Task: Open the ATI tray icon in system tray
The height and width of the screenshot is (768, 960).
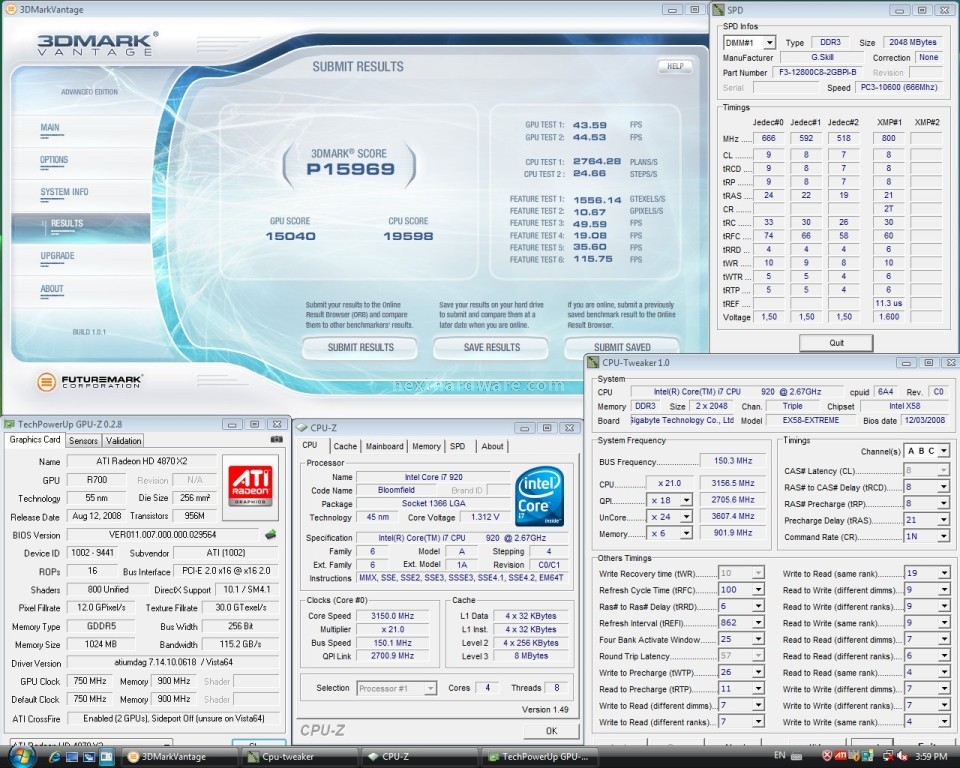Action: pos(841,756)
